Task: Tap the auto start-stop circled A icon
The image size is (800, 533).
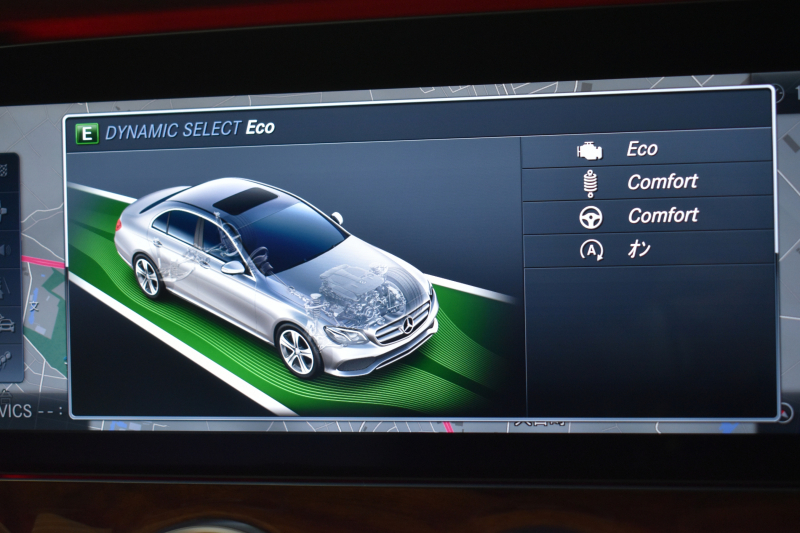Action: 591,250
